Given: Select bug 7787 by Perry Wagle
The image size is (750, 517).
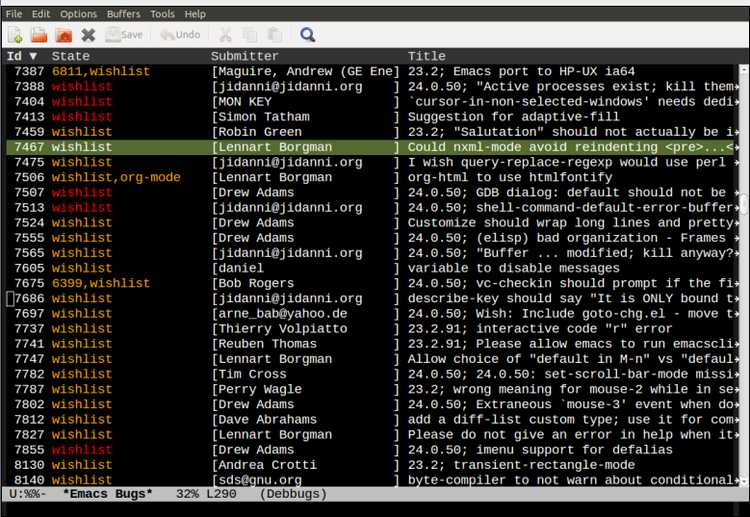Looking at the screenshot, I should (x=372, y=389).
